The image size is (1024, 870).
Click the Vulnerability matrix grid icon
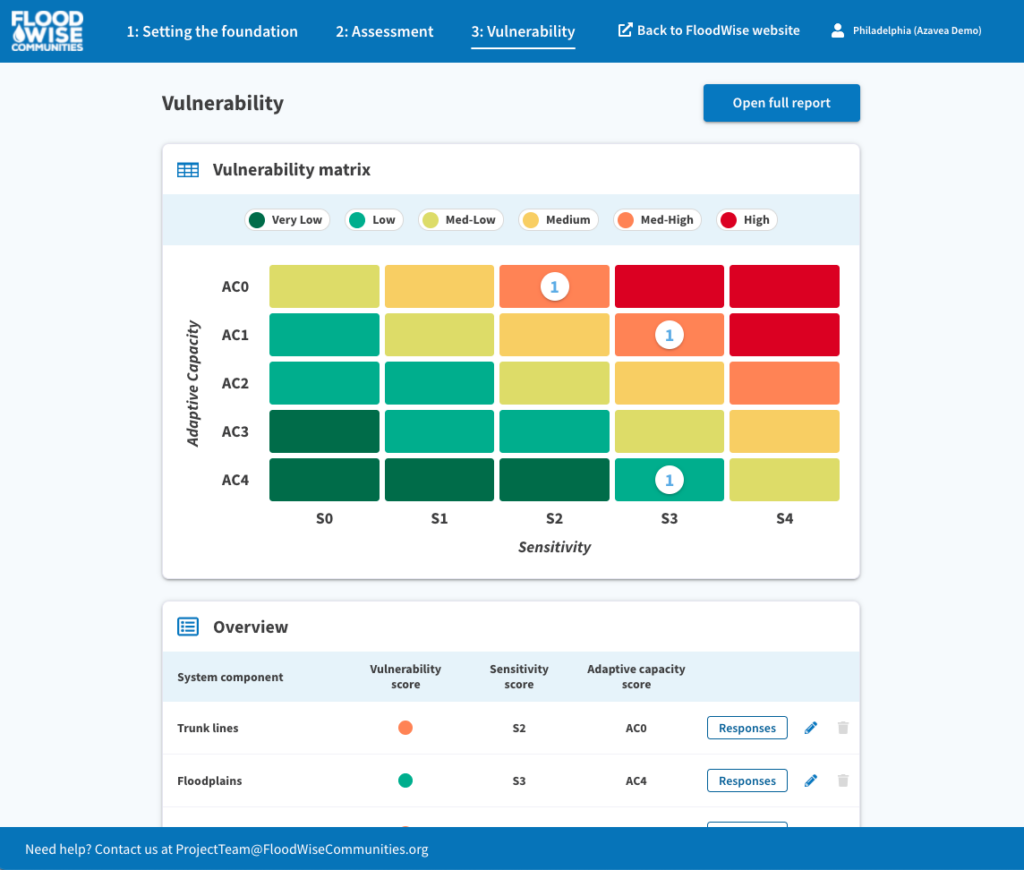[x=188, y=170]
